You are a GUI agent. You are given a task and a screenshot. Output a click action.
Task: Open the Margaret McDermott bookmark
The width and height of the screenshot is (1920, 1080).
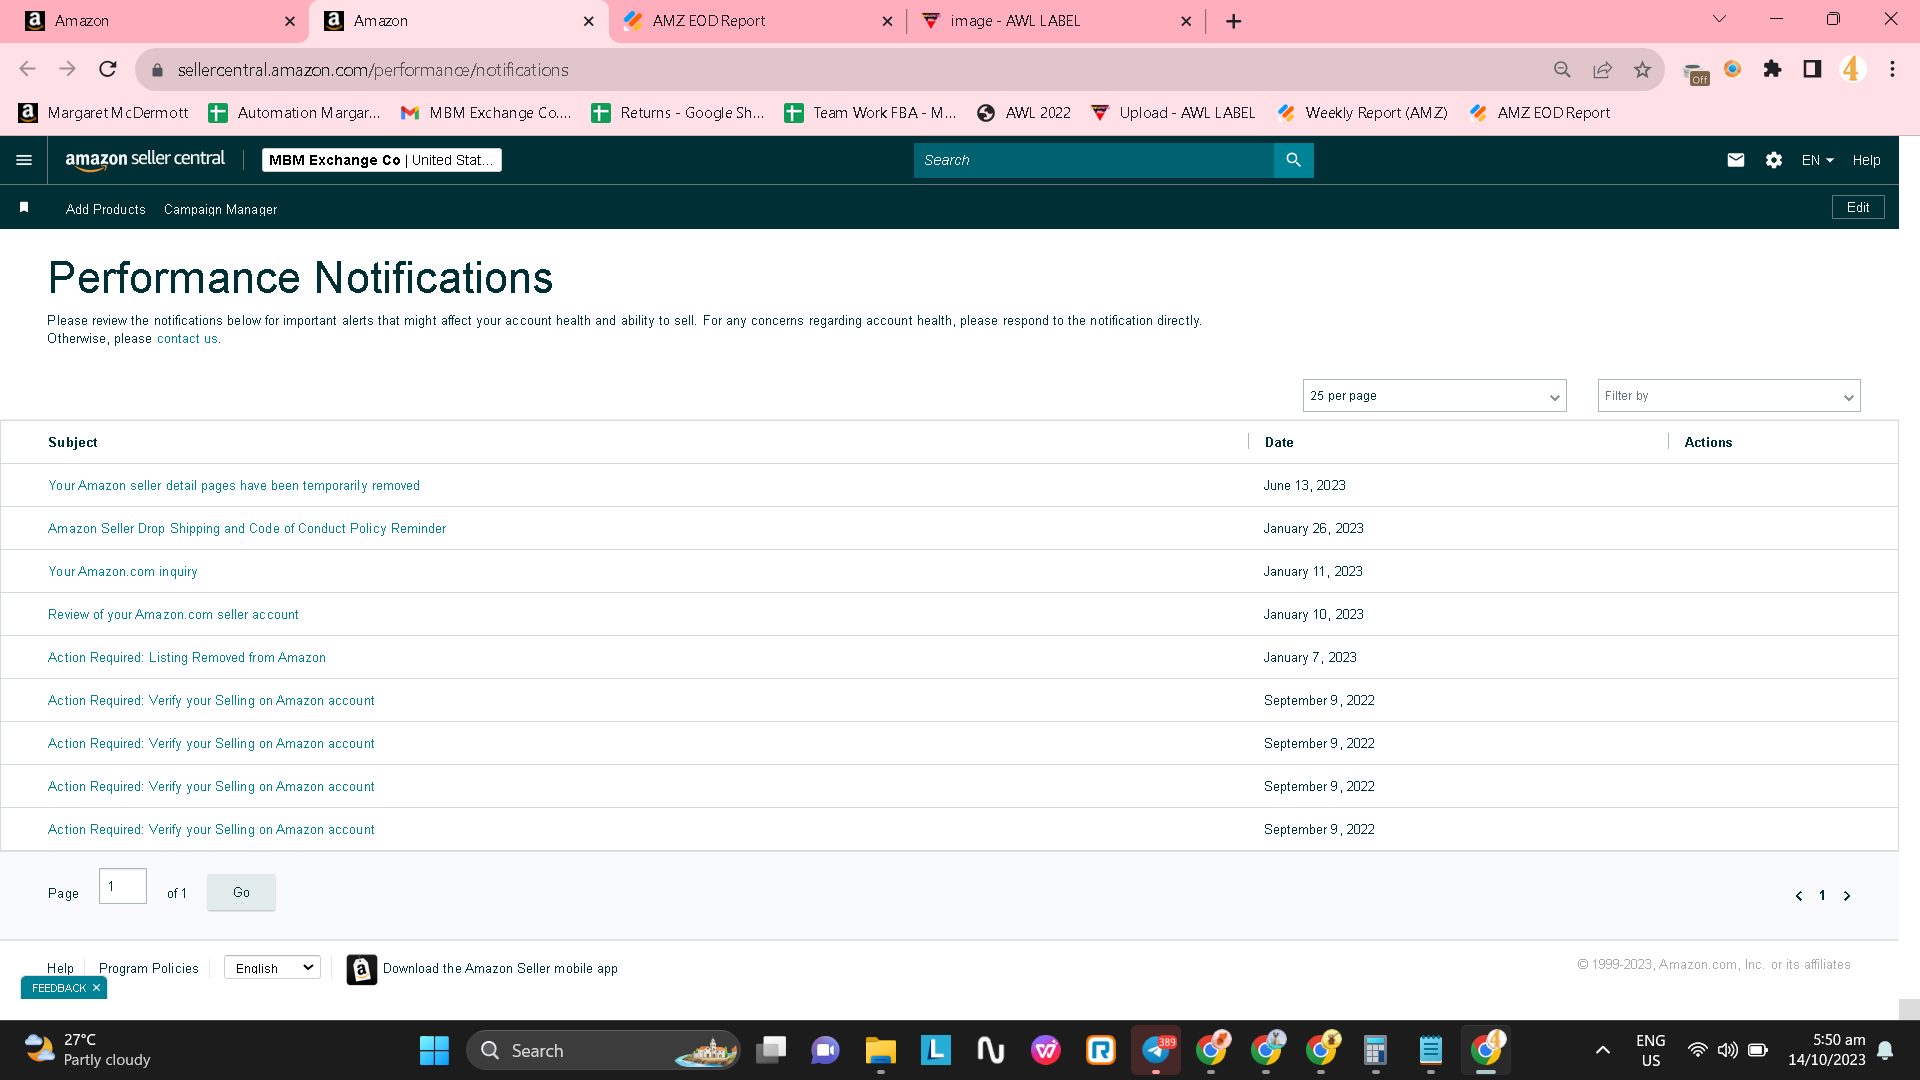[x=104, y=113]
